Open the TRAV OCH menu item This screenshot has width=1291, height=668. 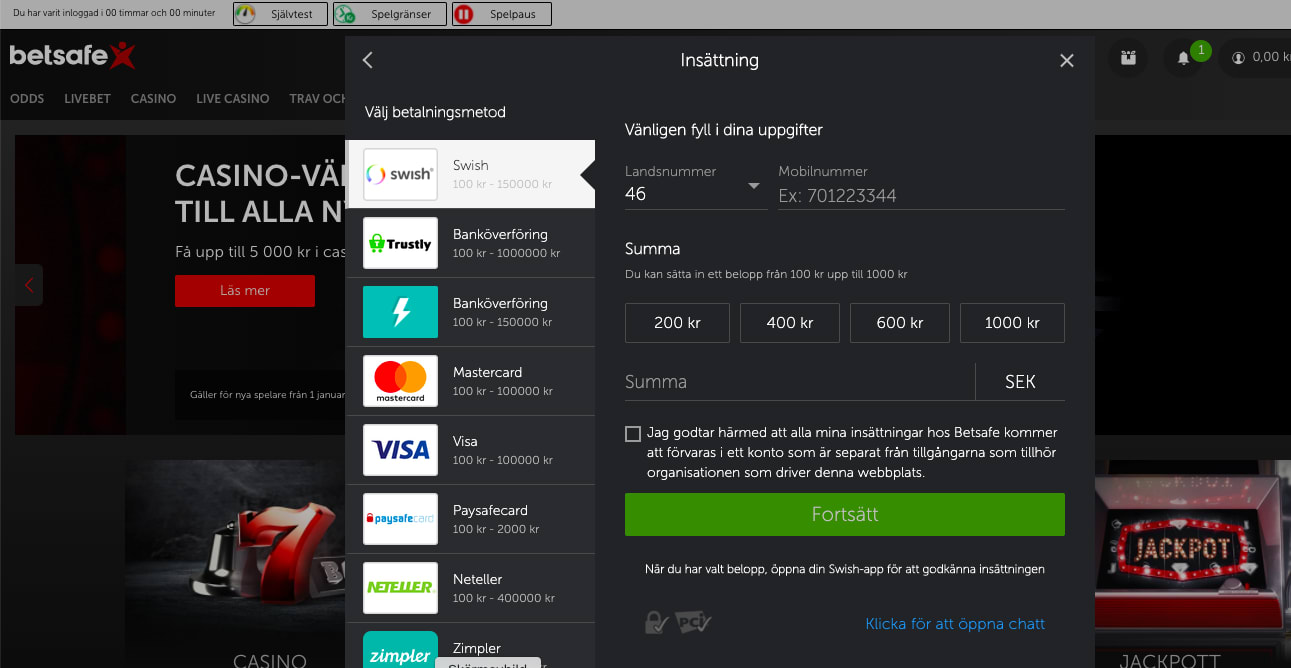coord(318,99)
